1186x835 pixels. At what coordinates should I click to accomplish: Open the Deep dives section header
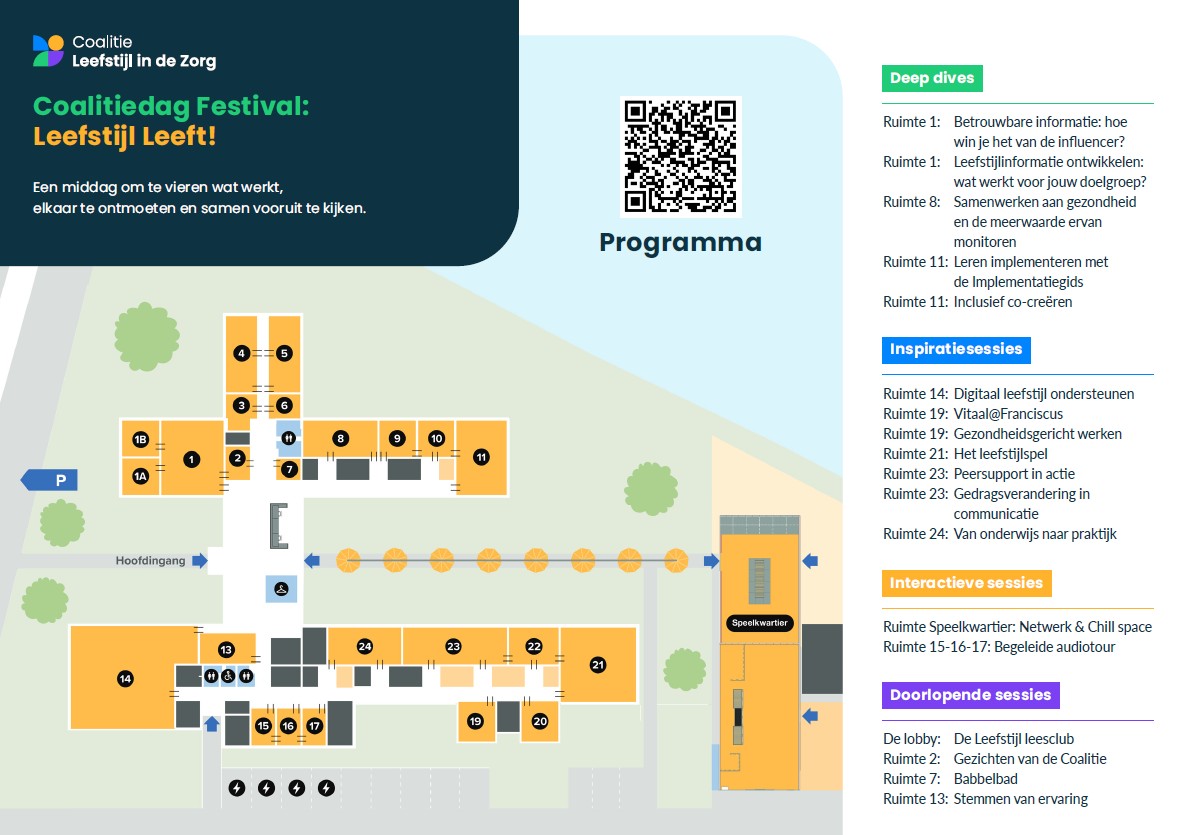point(932,78)
